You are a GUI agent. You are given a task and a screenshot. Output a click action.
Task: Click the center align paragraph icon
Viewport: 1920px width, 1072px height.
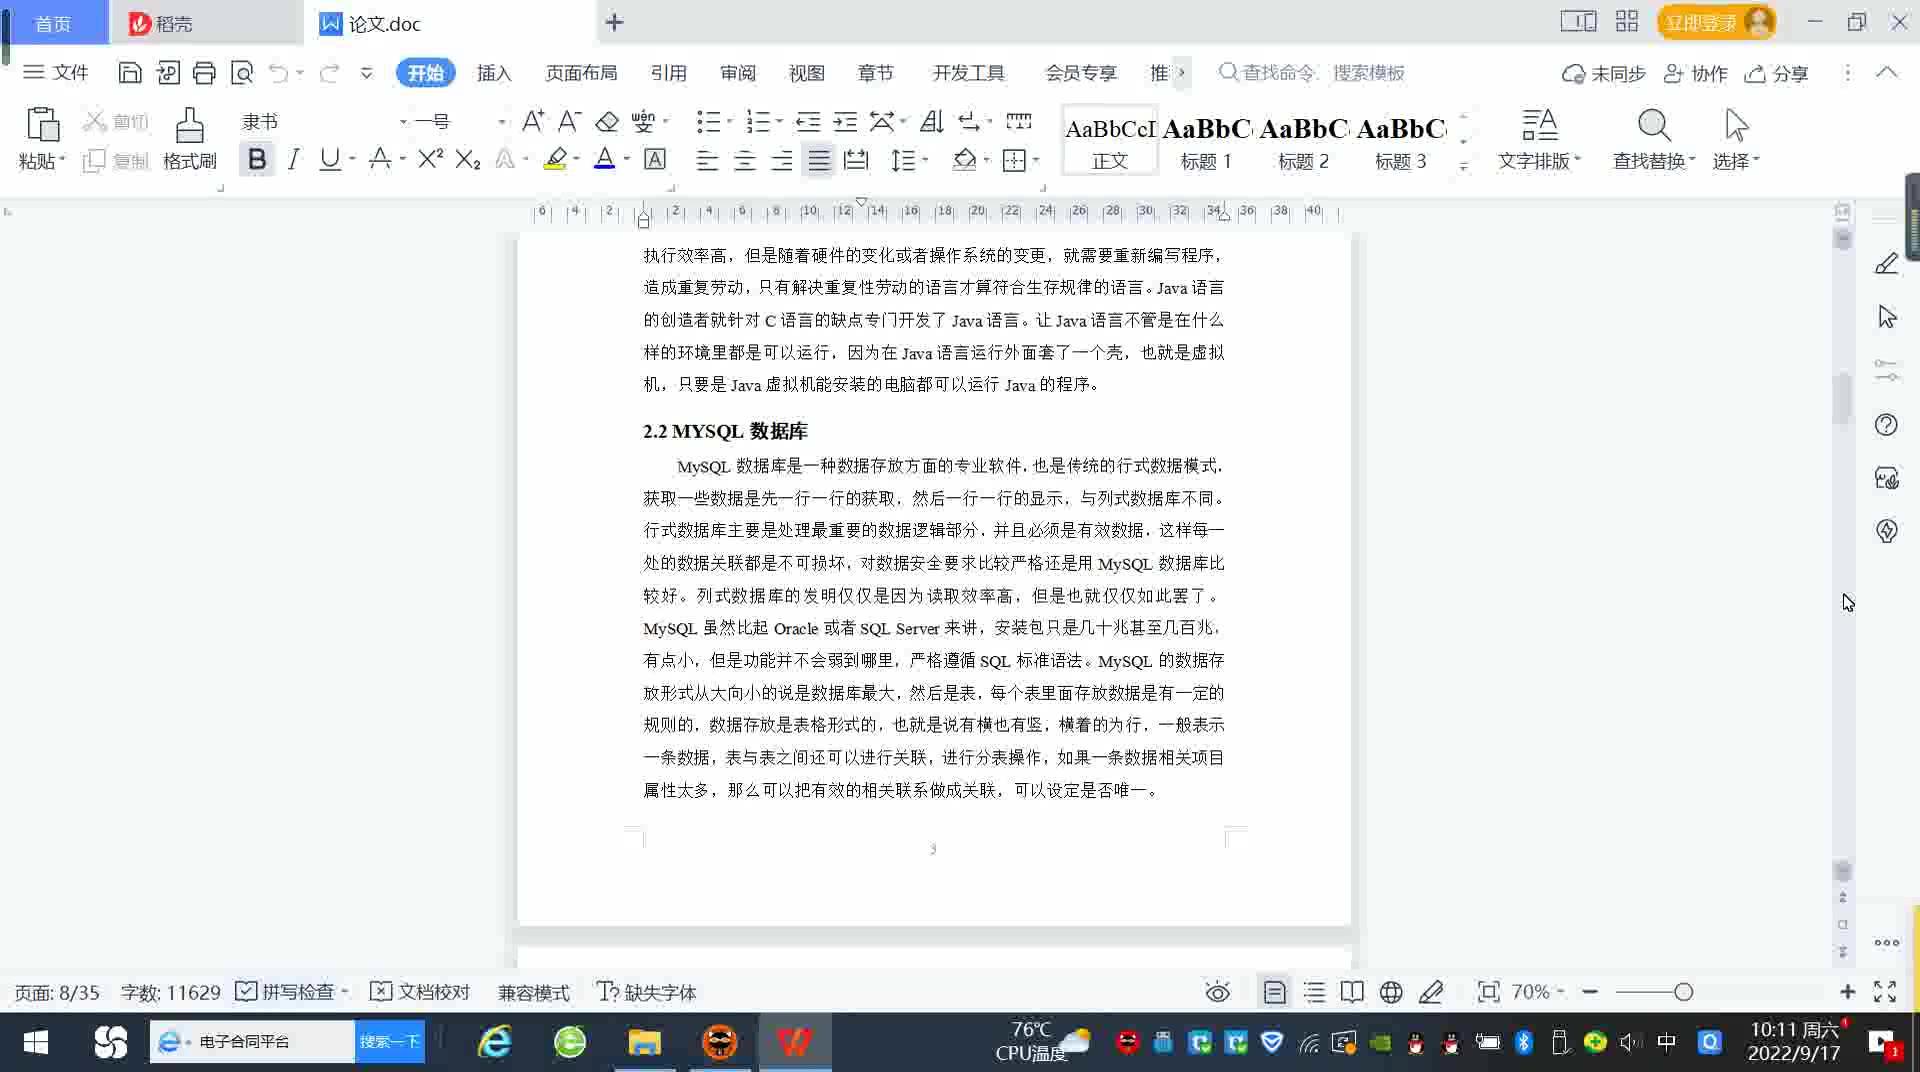click(744, 160)
